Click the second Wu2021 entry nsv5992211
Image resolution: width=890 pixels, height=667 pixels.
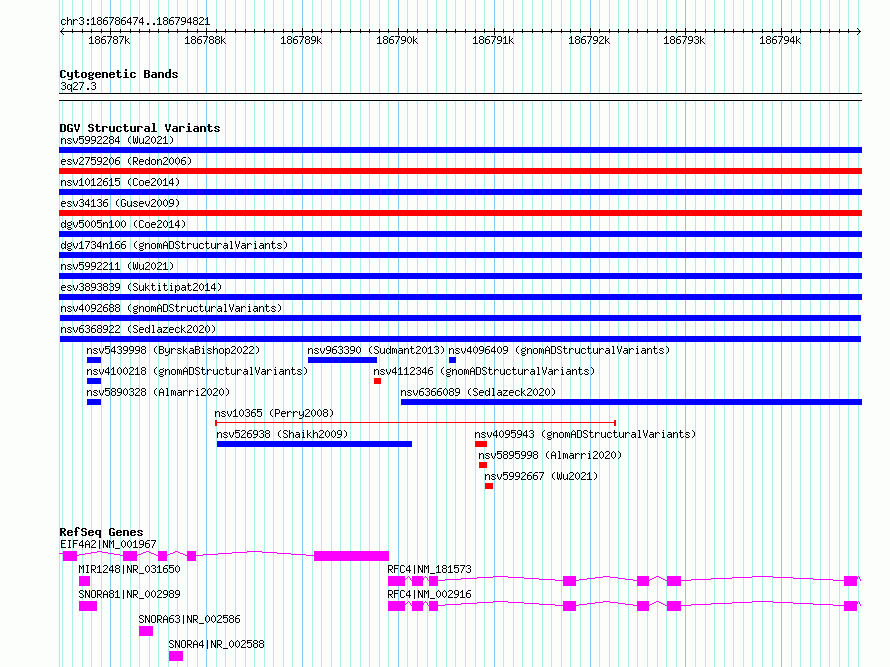117,266
